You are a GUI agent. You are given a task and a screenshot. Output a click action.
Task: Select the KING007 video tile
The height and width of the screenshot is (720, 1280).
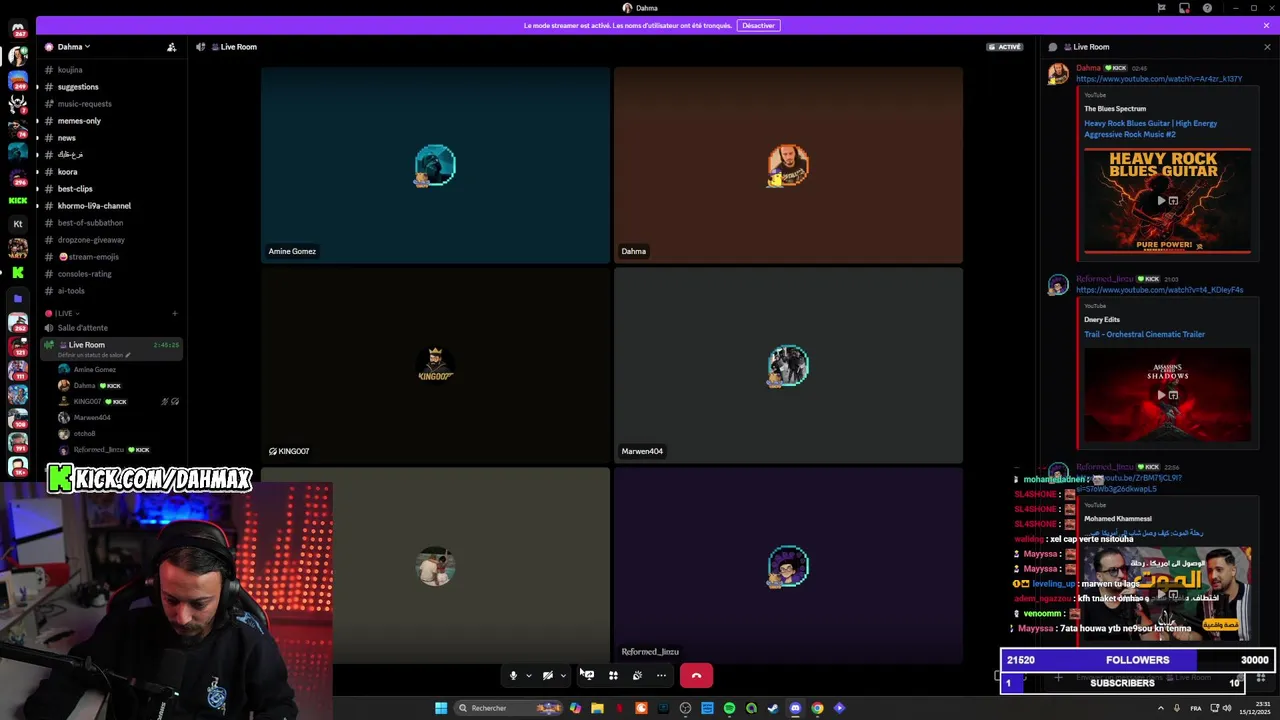pos(435,365)
